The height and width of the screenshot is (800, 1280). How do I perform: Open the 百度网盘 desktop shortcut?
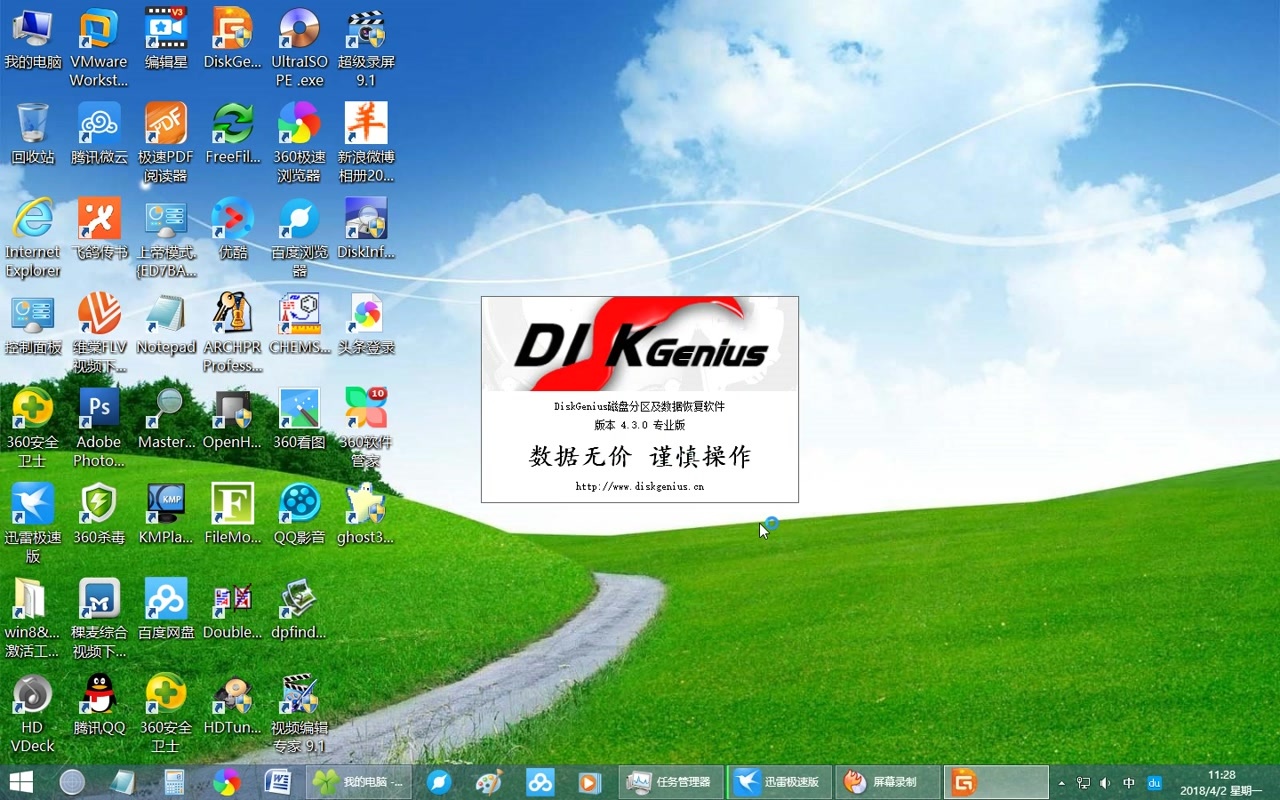pyautogui.click(x=166, y=608)
